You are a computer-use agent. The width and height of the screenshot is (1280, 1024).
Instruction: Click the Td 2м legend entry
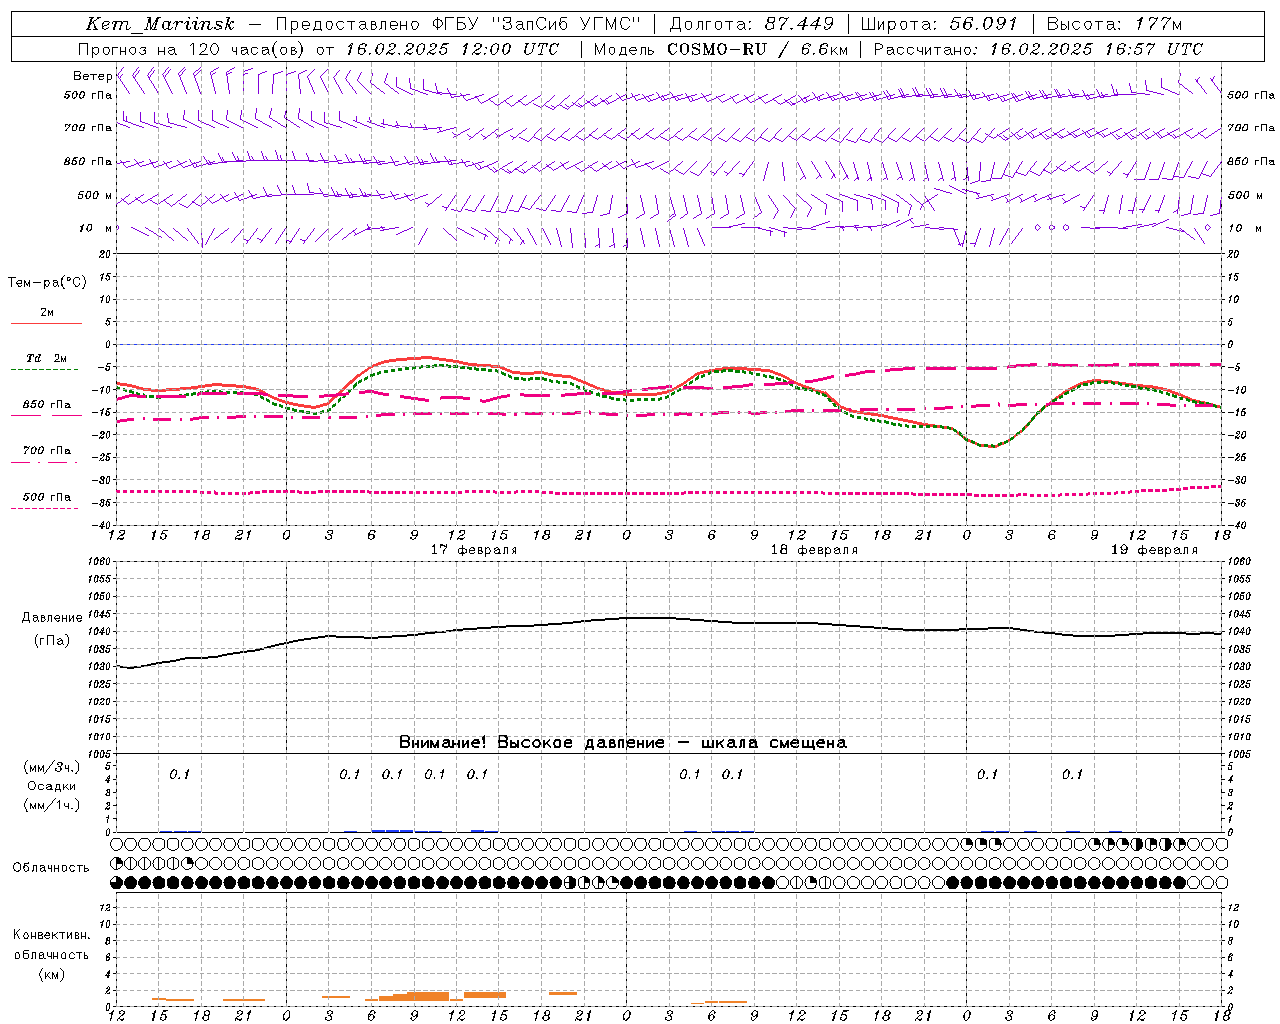46,358
